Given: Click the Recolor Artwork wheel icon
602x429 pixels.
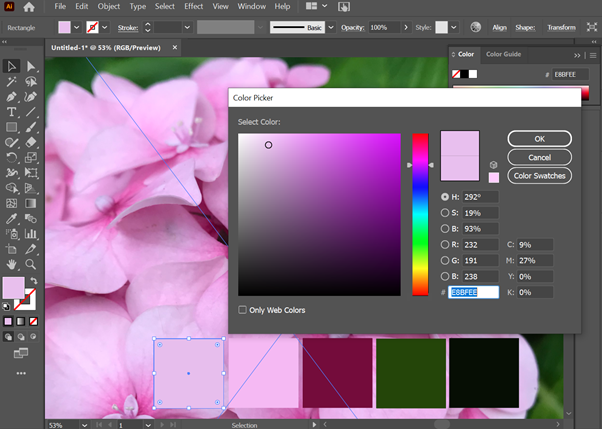Looking at the screenshot, I should pos(476,27).
